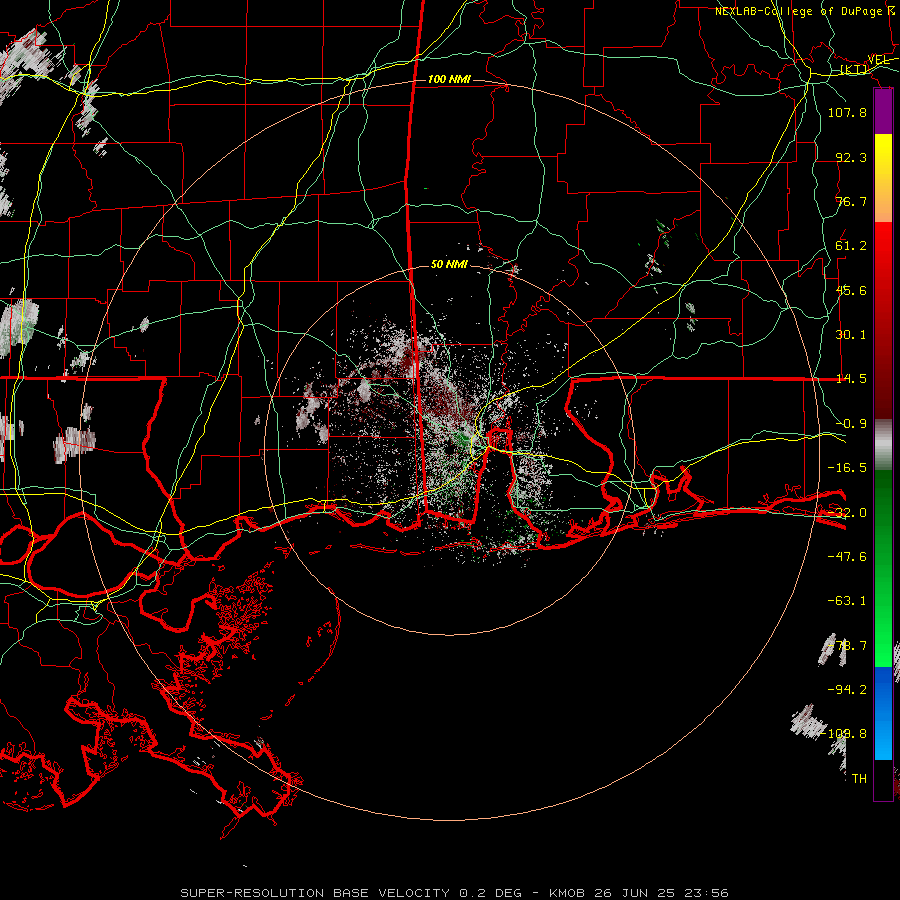The height and width of the screenshot is (900, 900).
Task: Click the -16.5 scale value
Action: point(847,468)
